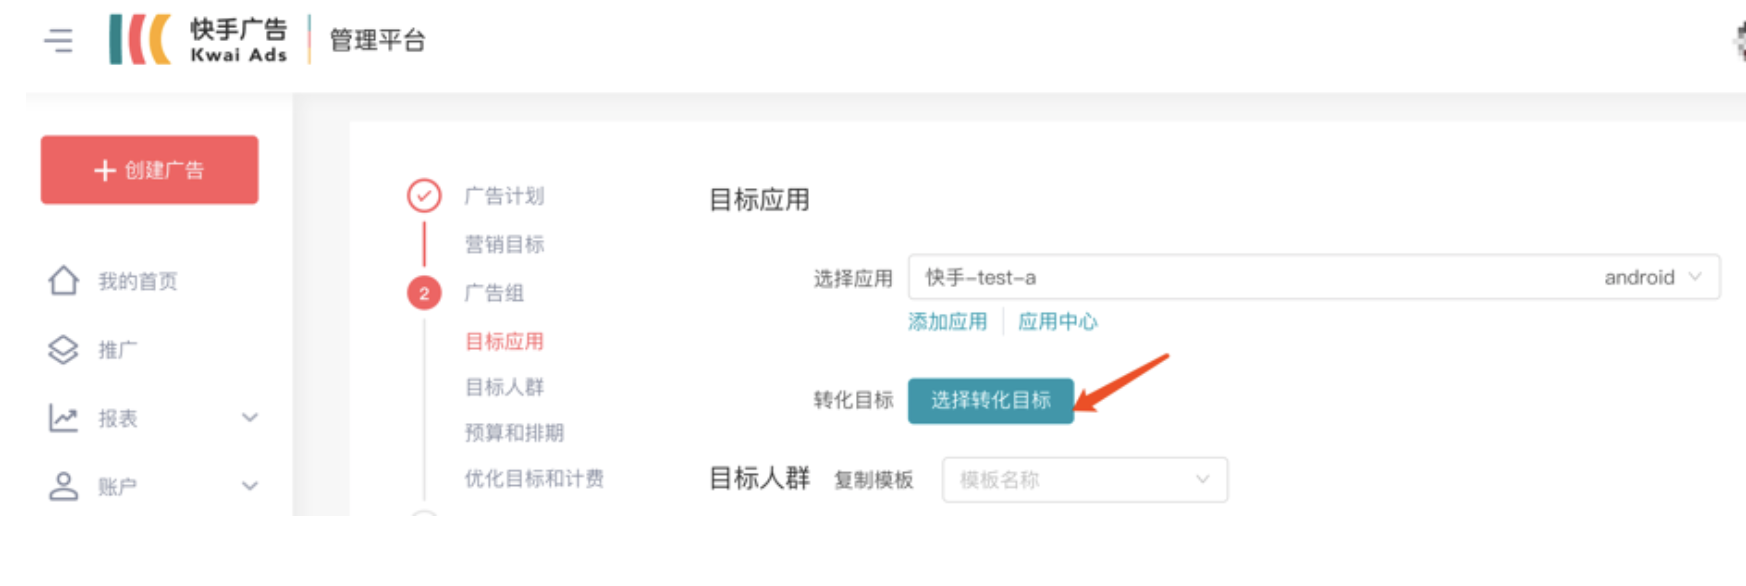Open 应用中心 via the link

(x=1056, y=322)
